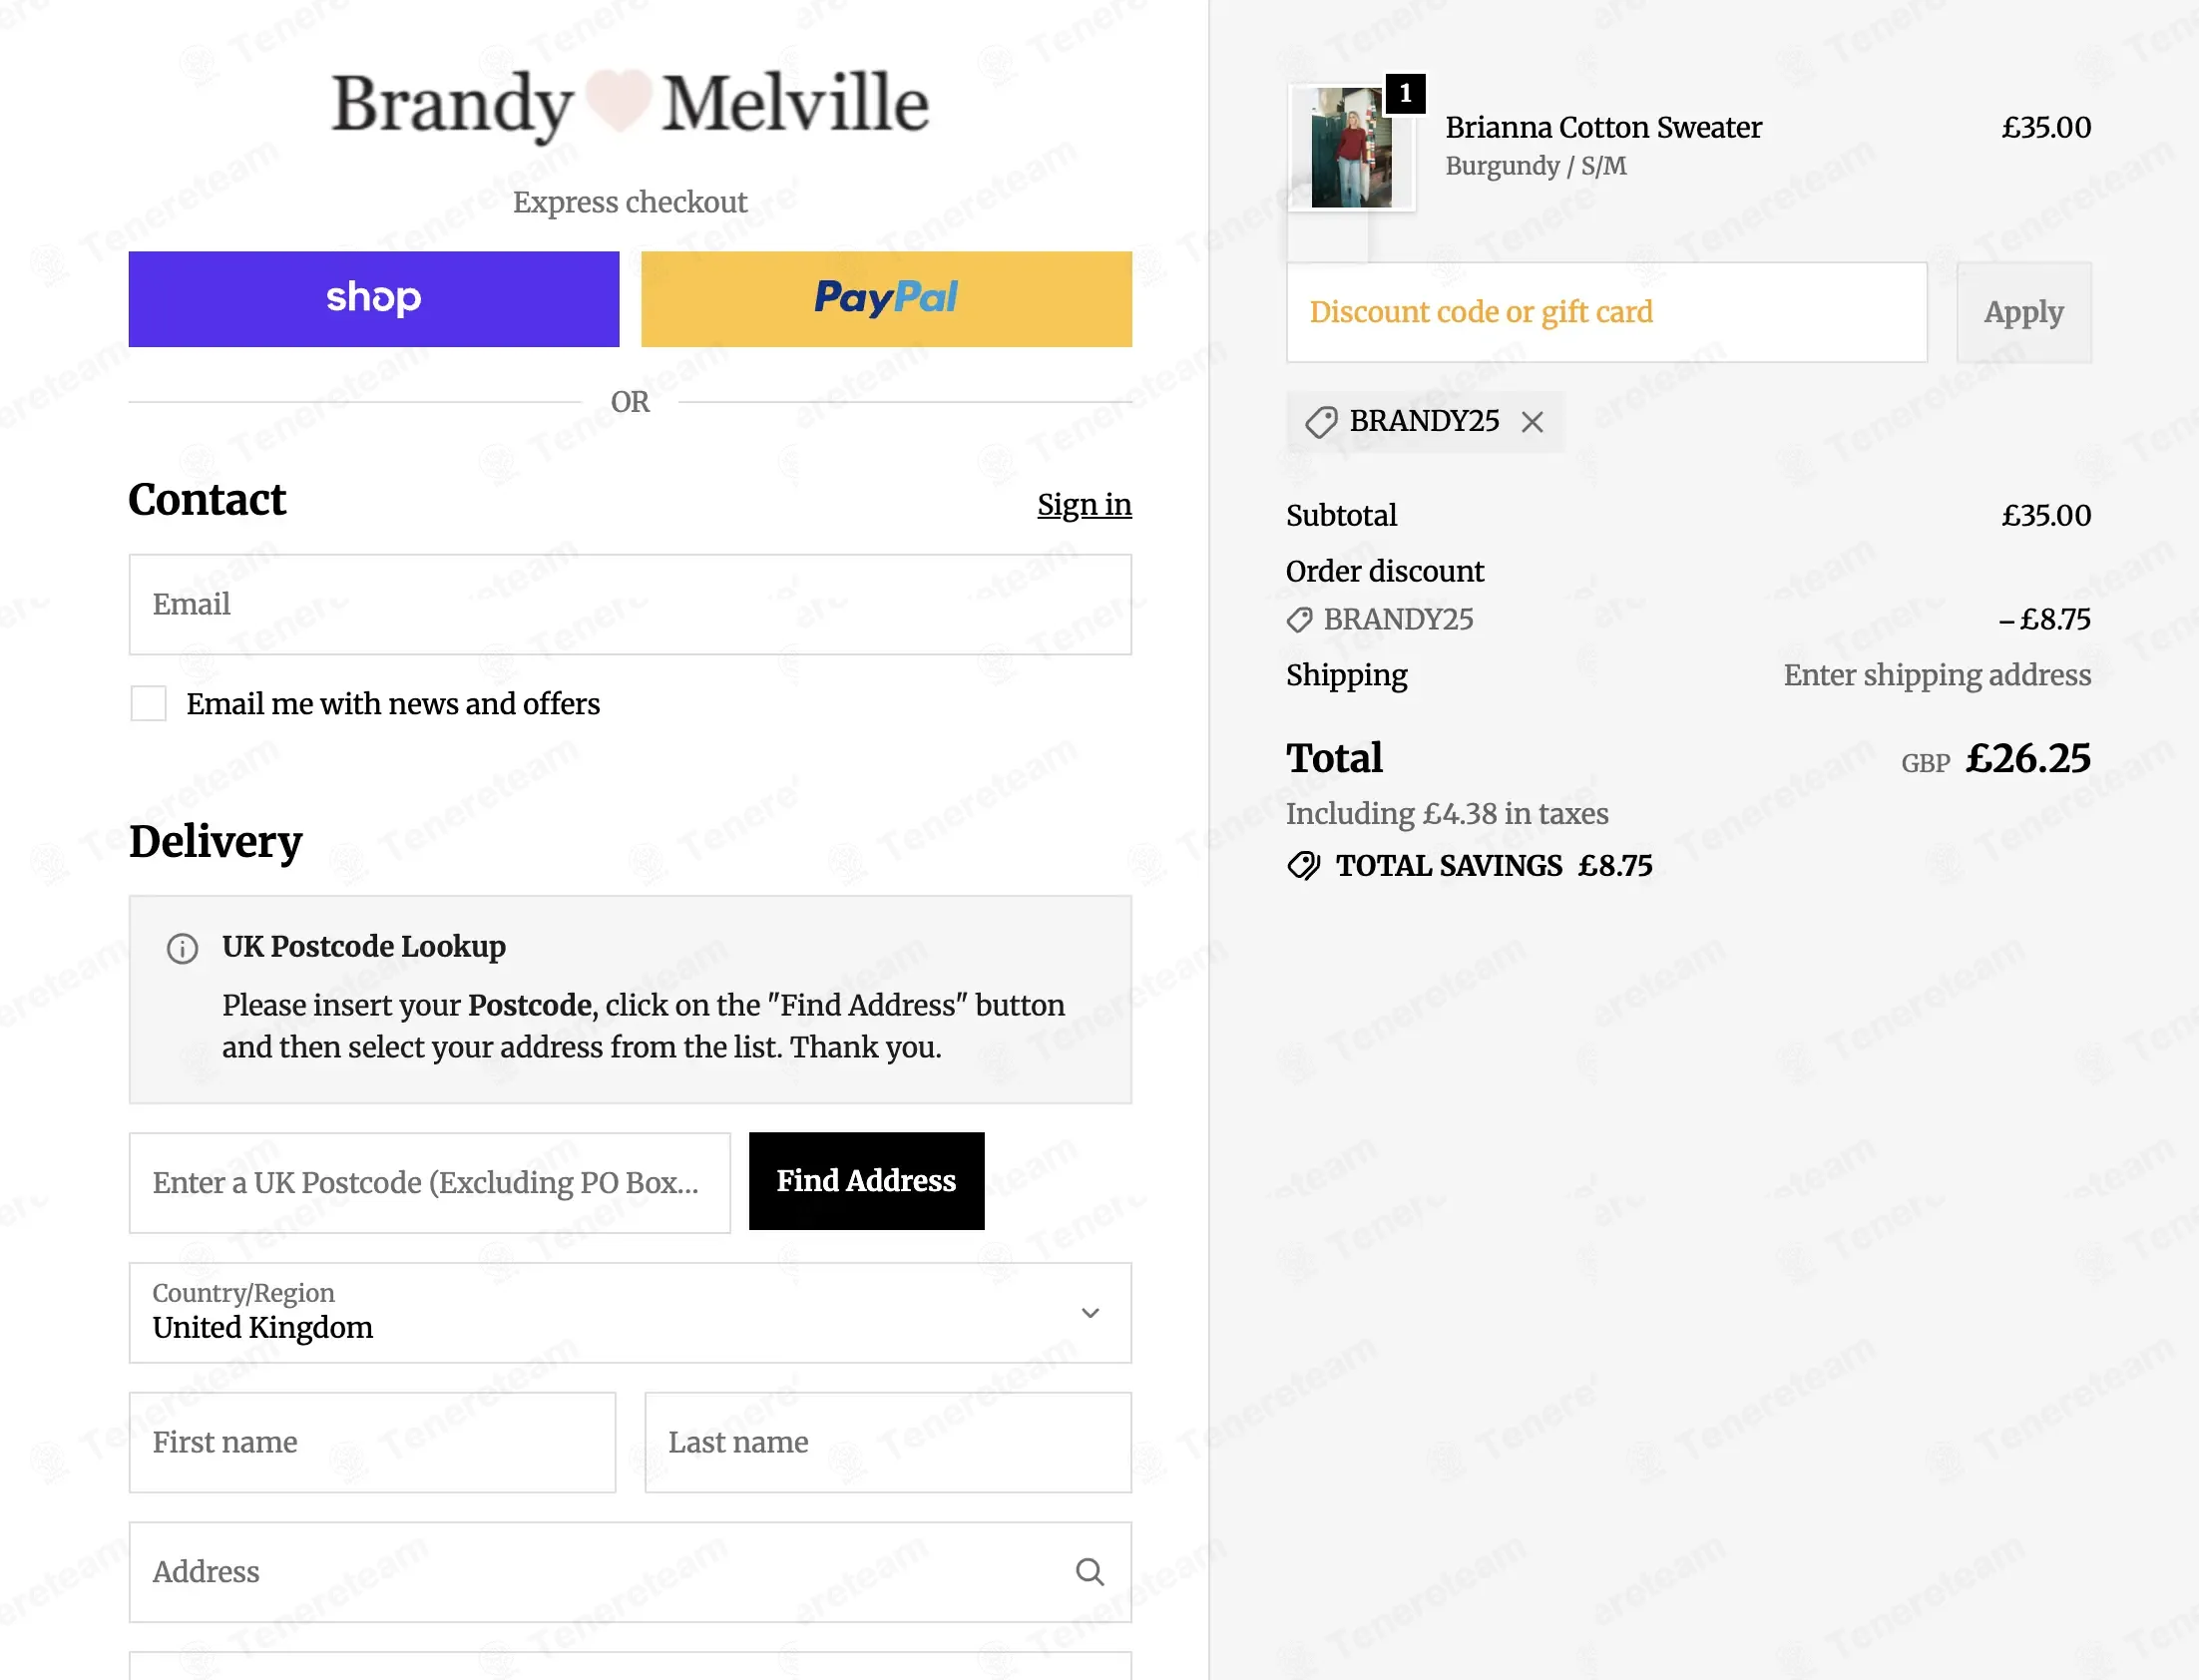Click the BRANDY25 tag icon chip
Screen dimensions: 2199x1680
point(1321,422)
